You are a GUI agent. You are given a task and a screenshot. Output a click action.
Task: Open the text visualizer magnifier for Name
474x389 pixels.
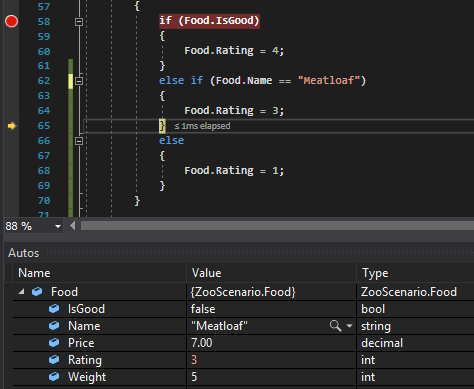335,326
